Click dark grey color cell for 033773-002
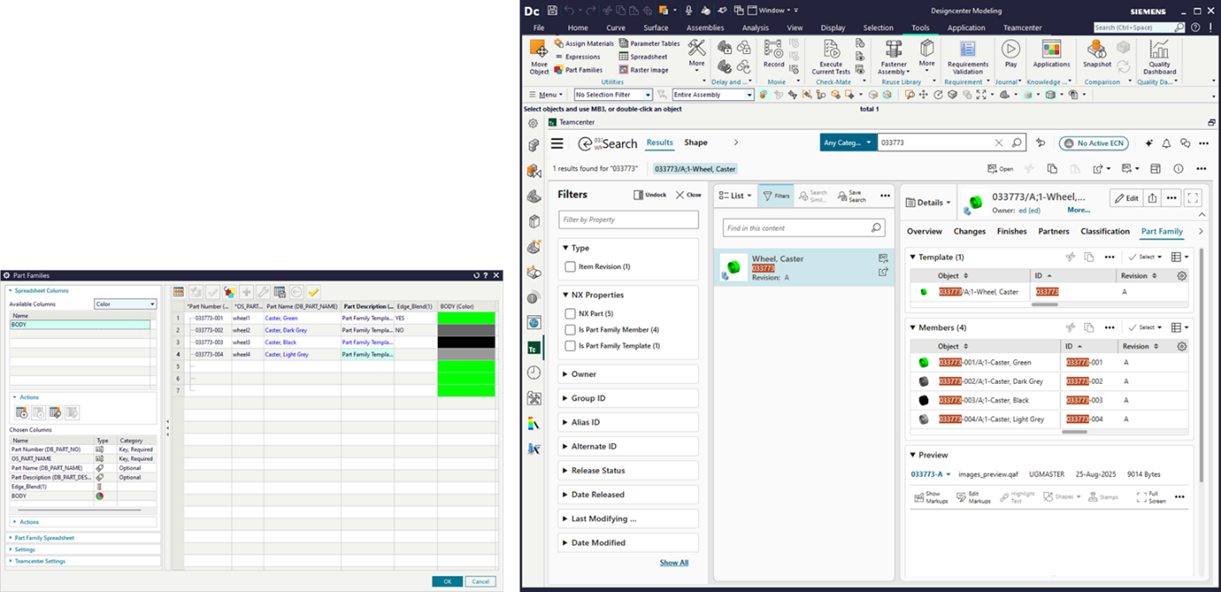 468,329
